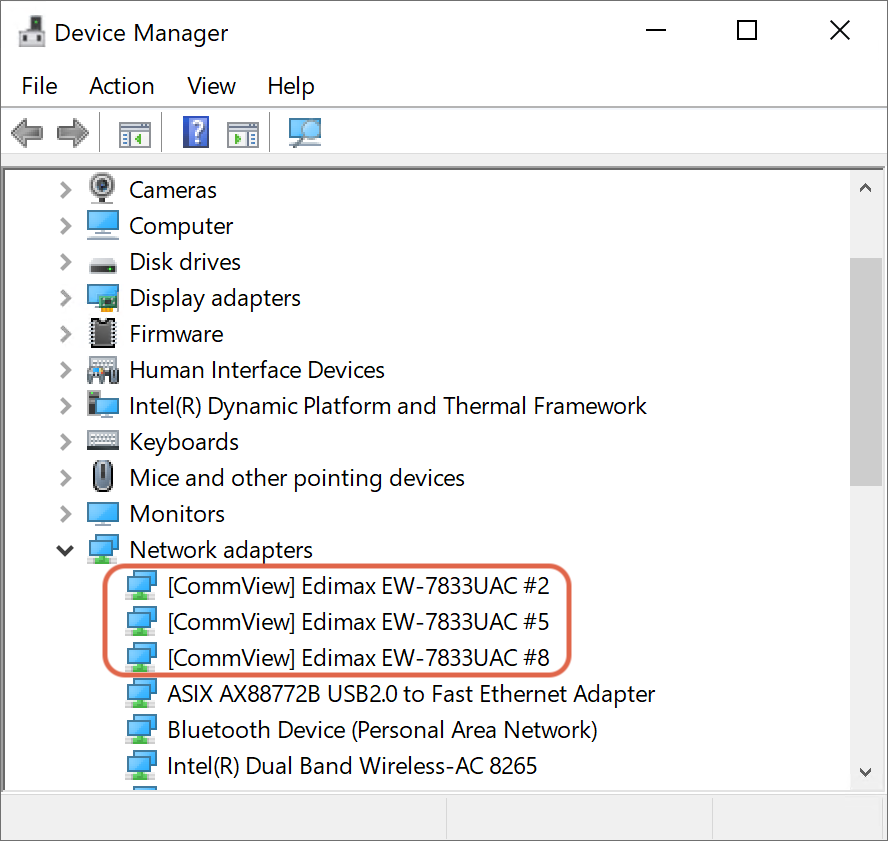Collapse the Network adapters category

pyautogui.click(x=66, y=550)
